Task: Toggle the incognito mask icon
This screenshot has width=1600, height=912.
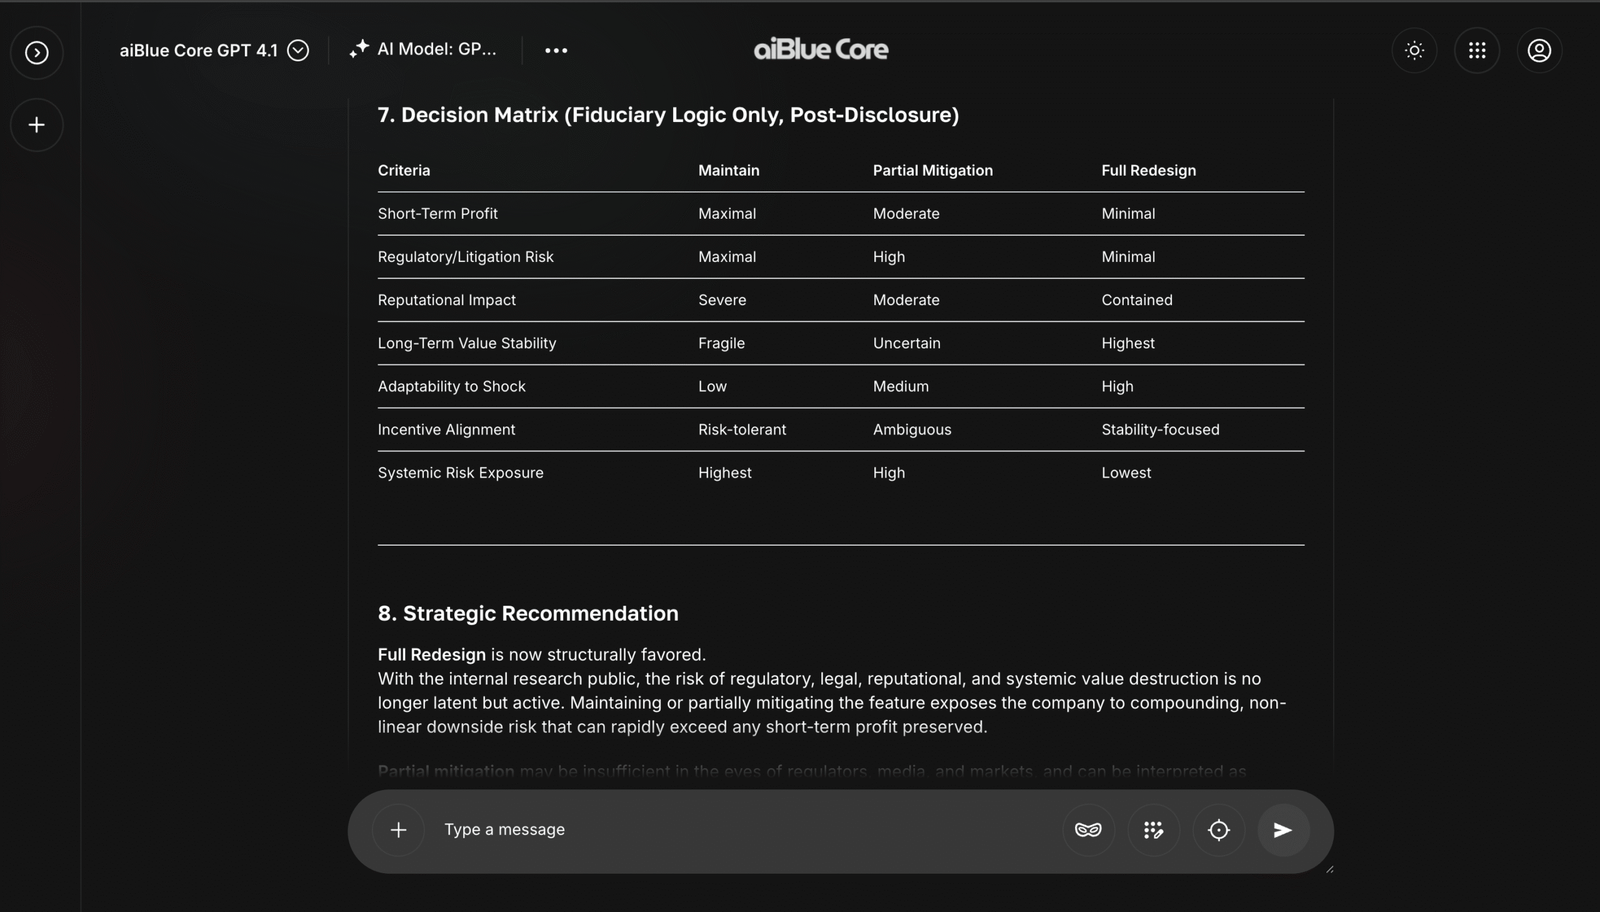Action: coord(1088,830)
